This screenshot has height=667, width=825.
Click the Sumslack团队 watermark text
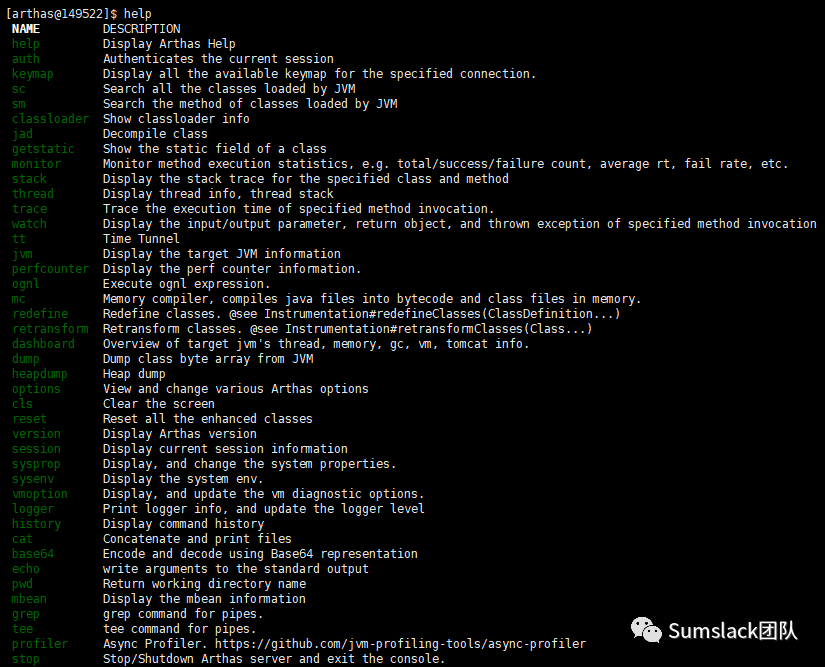[733, 631]
